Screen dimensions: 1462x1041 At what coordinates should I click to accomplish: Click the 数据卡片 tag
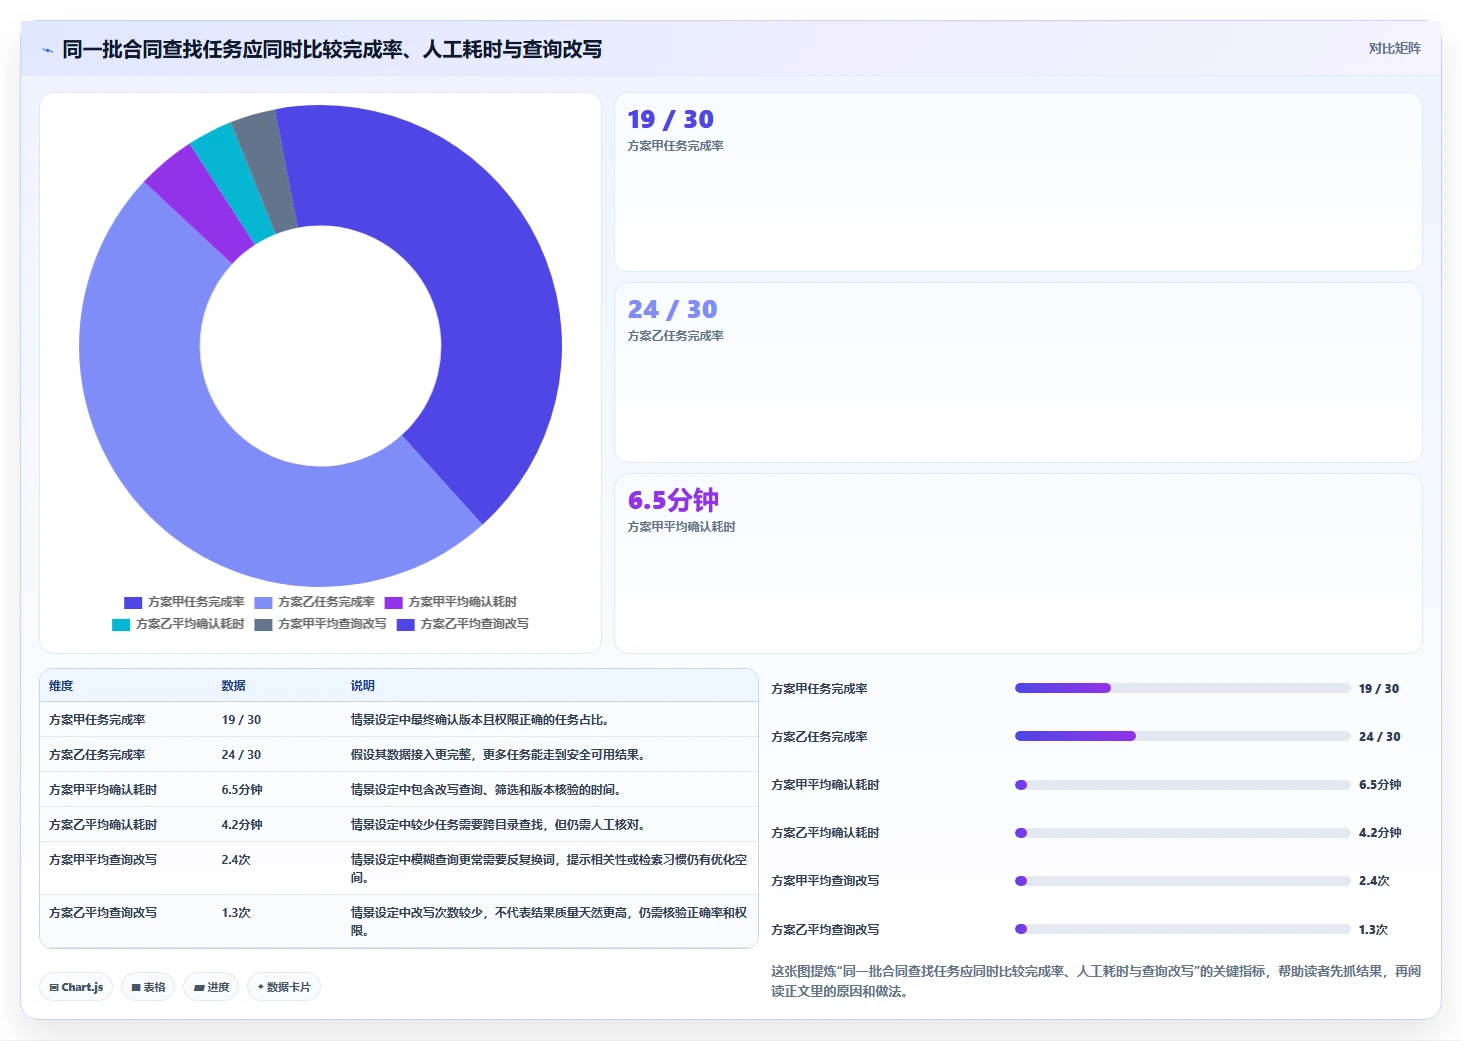pos(284,987)
